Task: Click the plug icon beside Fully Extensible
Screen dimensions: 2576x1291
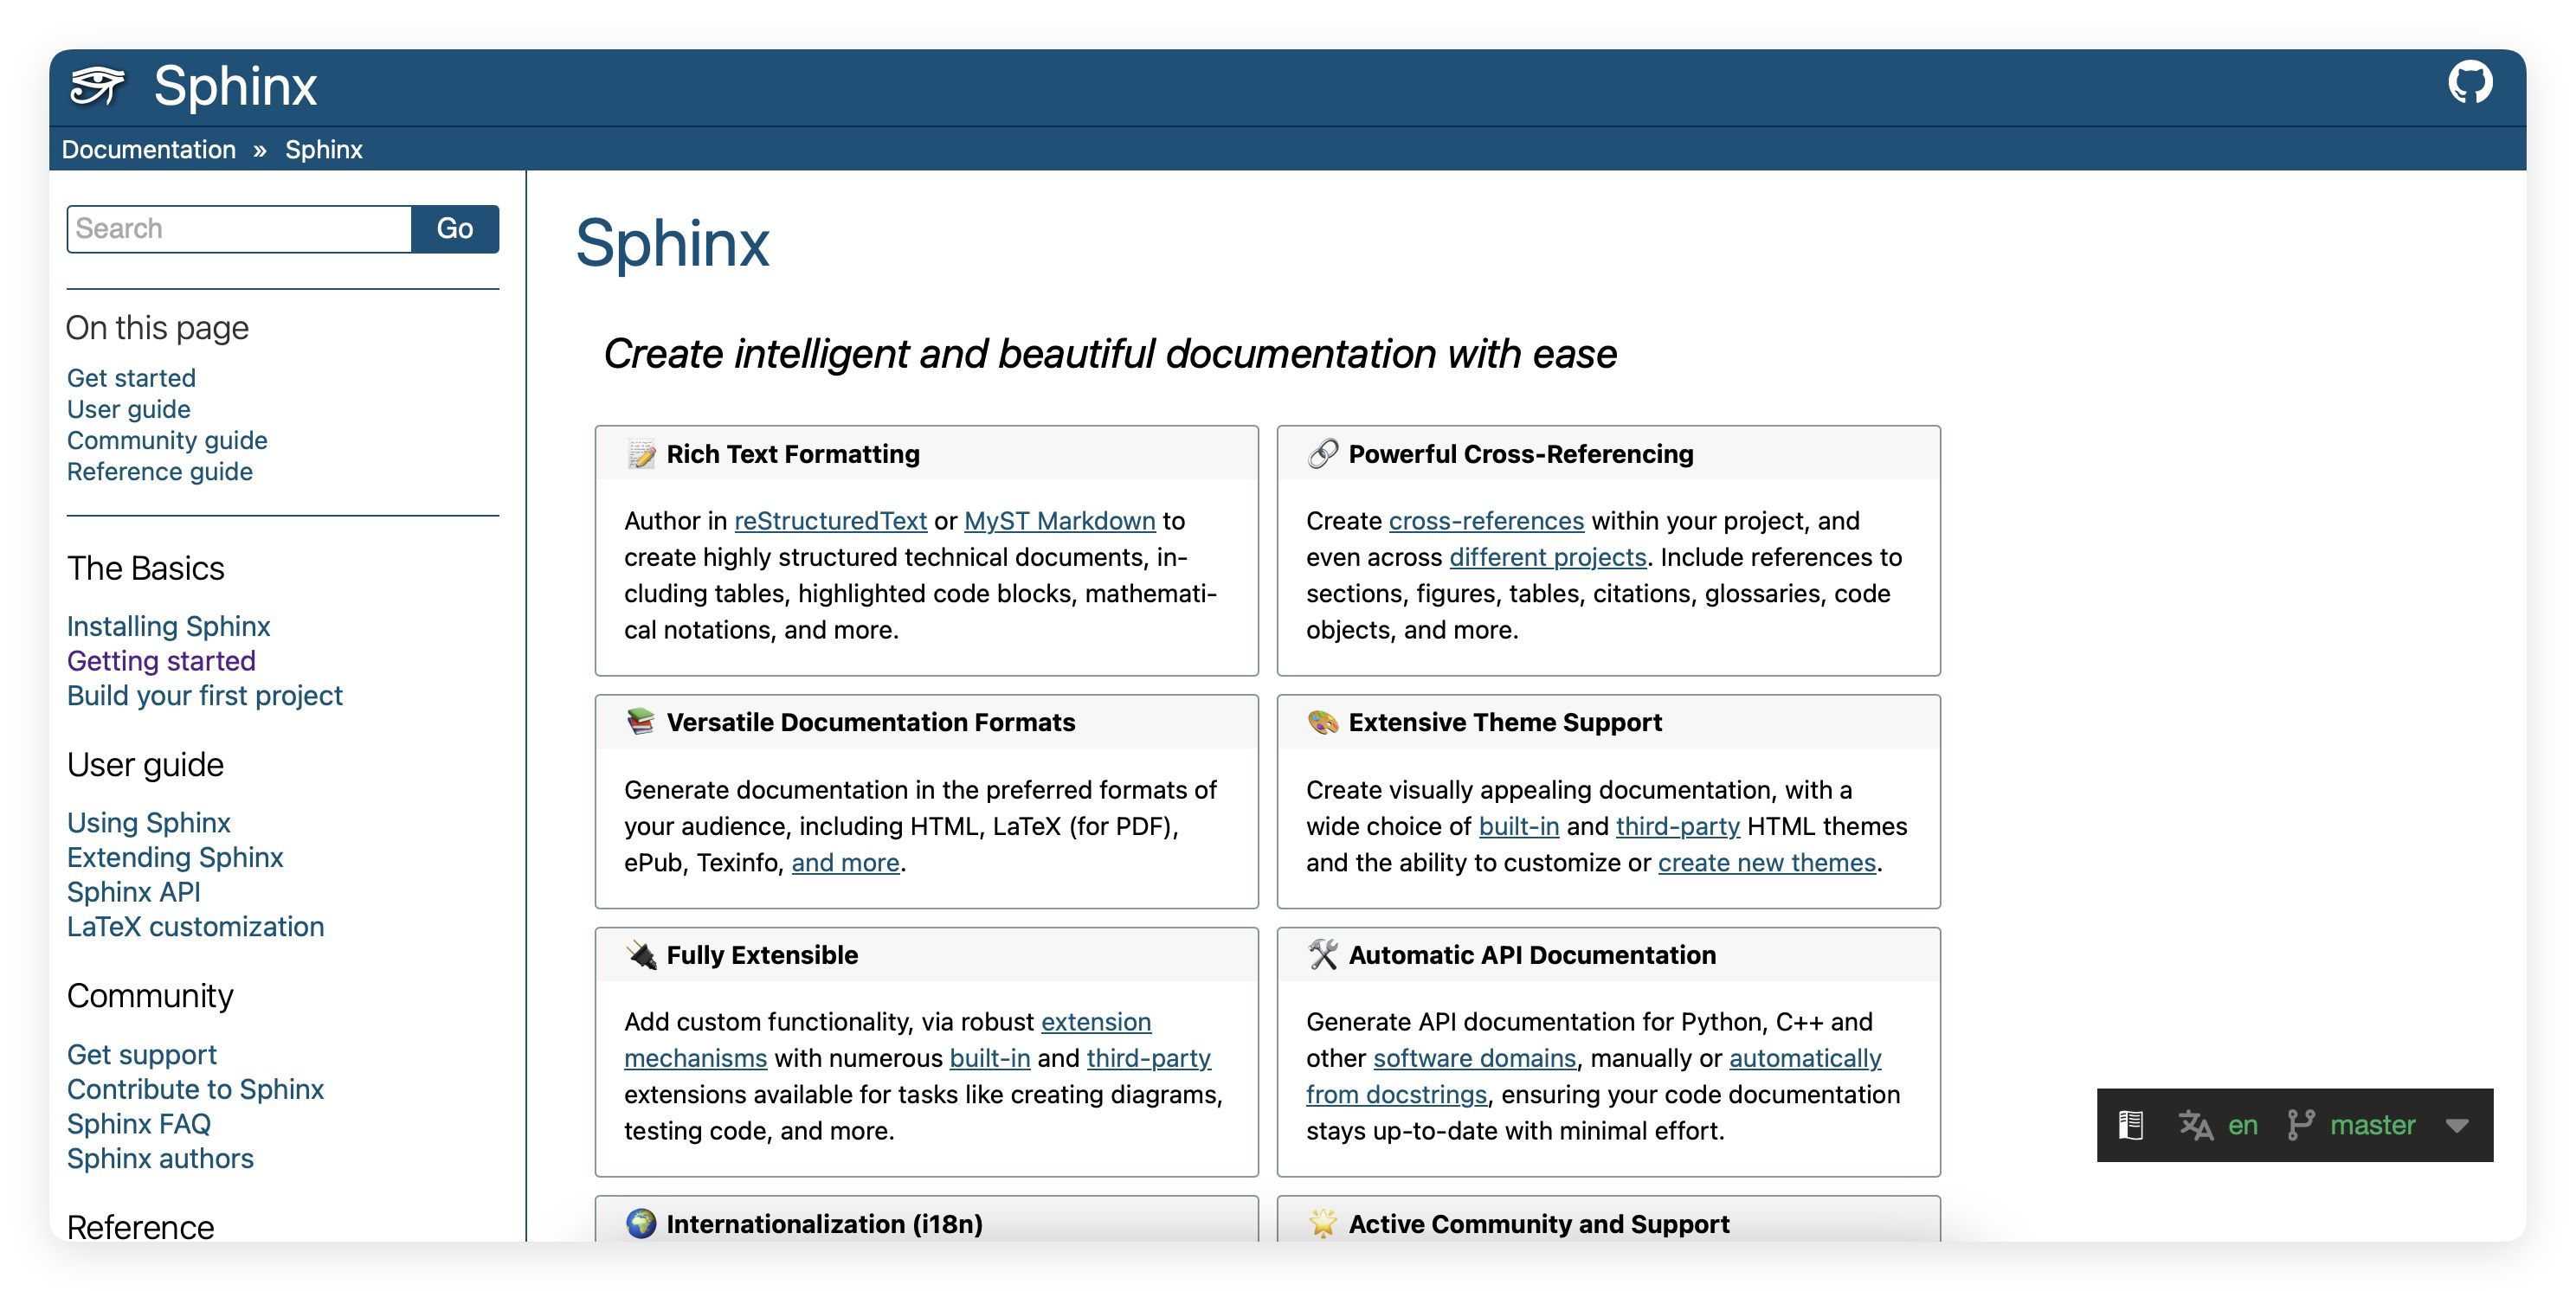Action: (x=641, y=955)
